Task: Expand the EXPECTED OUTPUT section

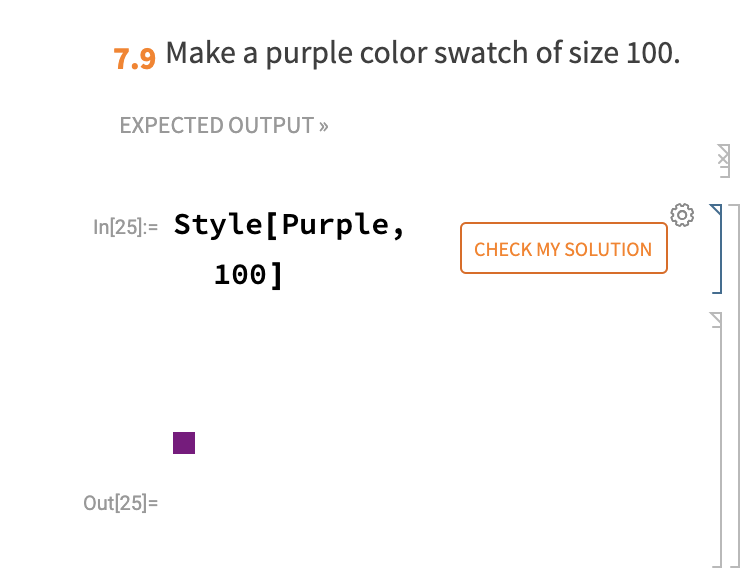Action: click(224, 125)
